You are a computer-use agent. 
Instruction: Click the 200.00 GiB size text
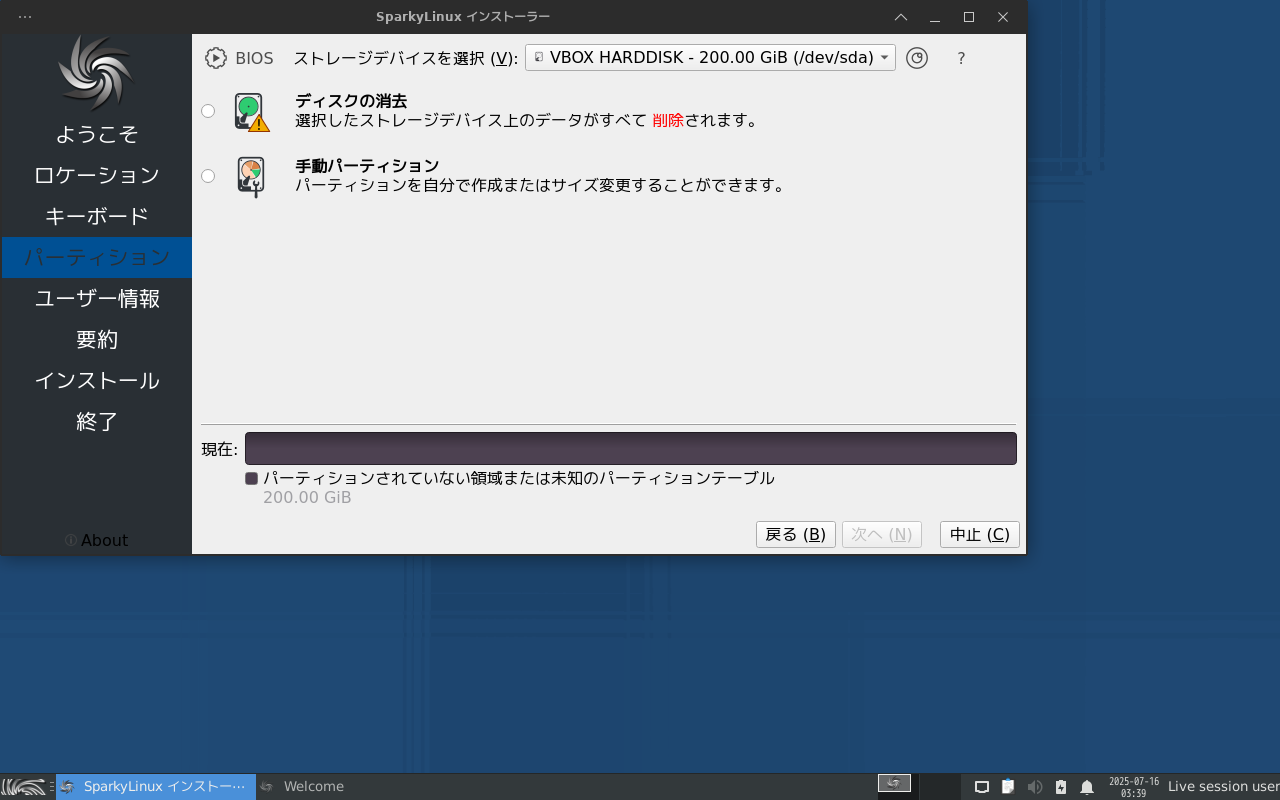(307, 497)
